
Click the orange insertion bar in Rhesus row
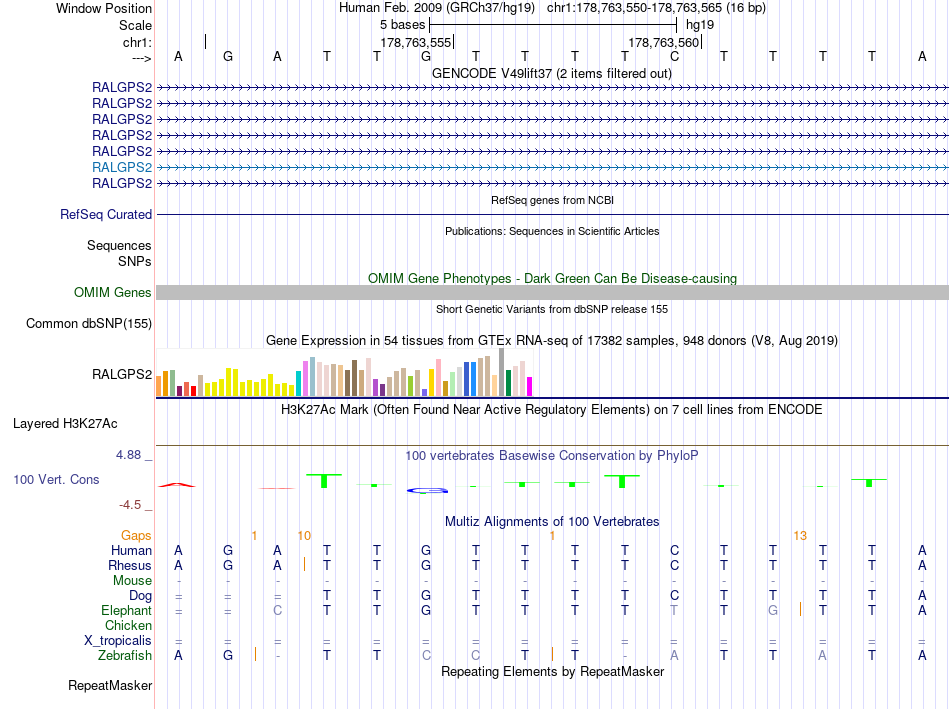point(304,565)
